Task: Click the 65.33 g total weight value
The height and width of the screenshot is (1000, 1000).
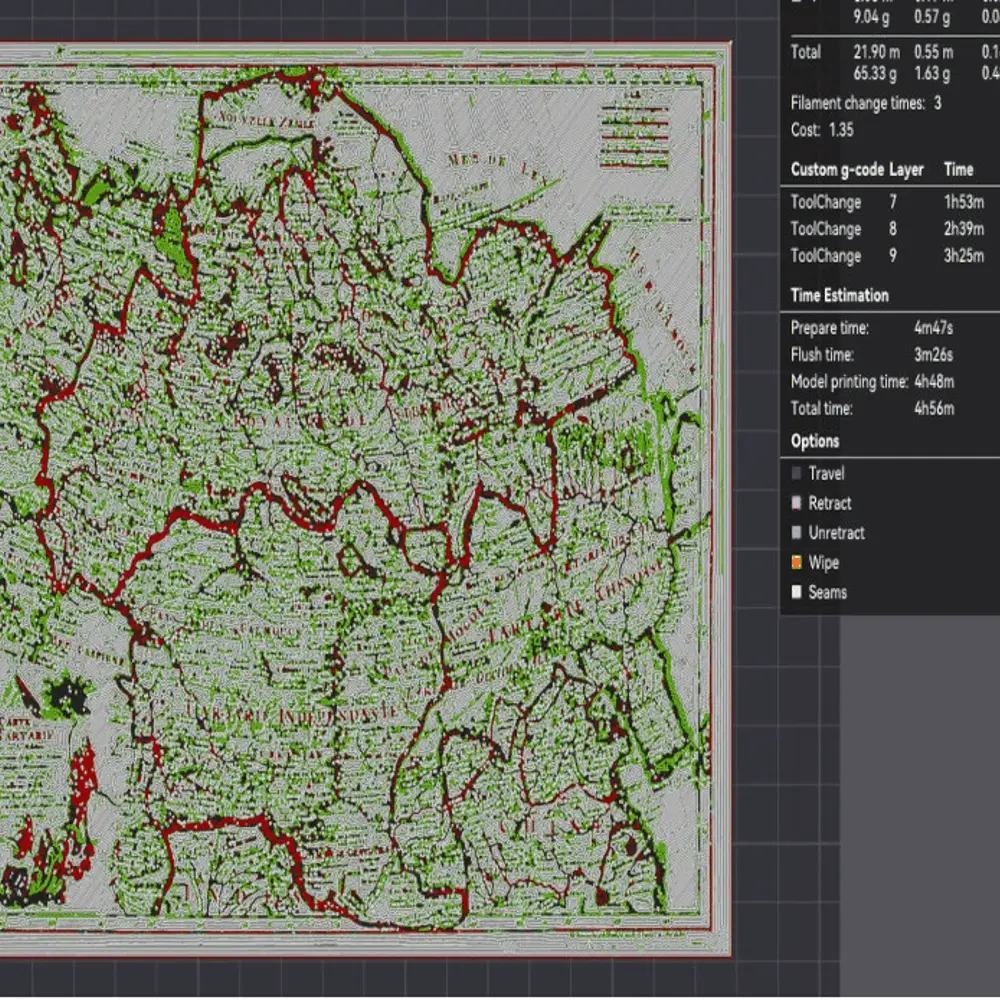Action: pyautogui.click(x=875, y=73)
